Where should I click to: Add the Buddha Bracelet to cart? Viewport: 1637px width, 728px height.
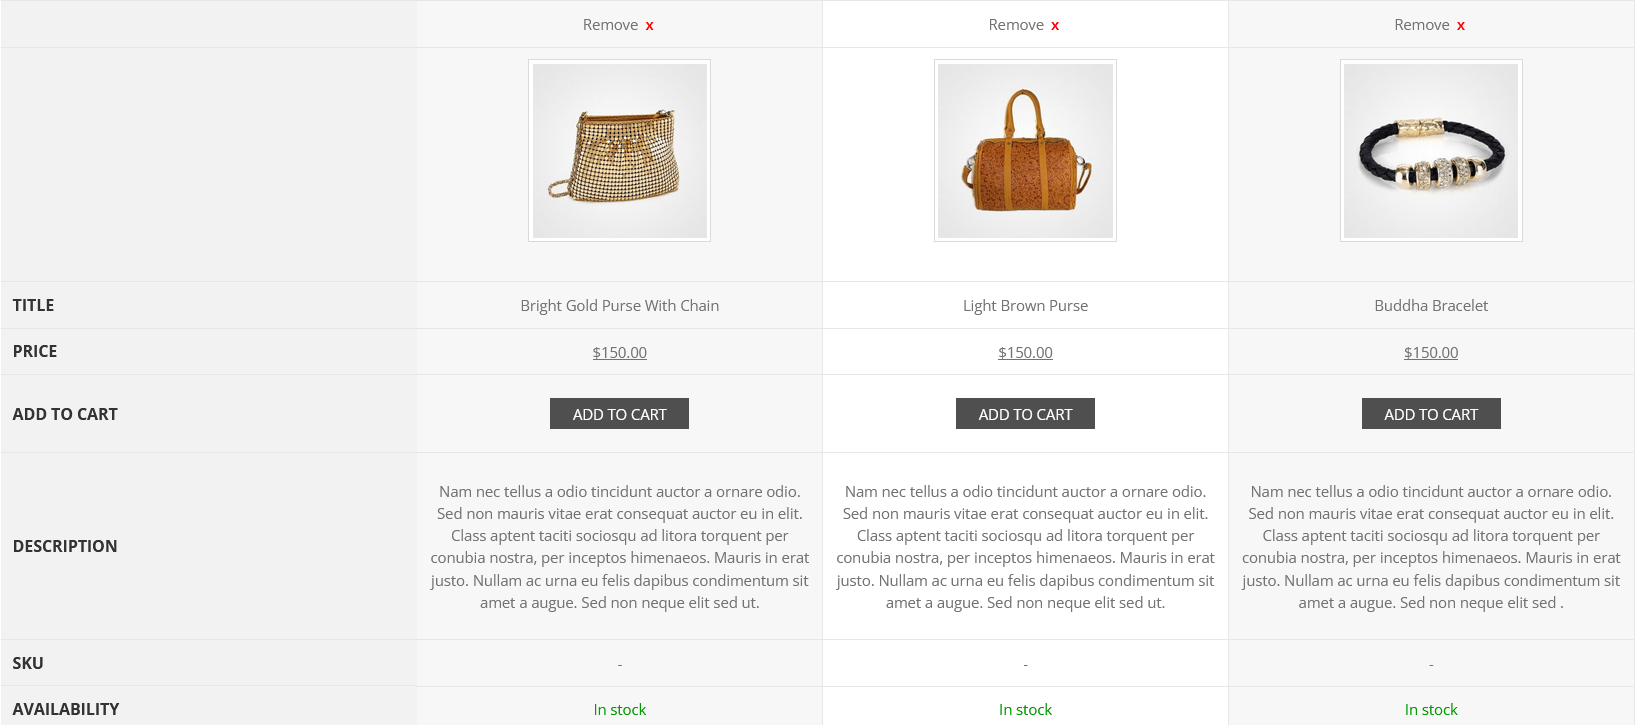(x=1430, y=413)
